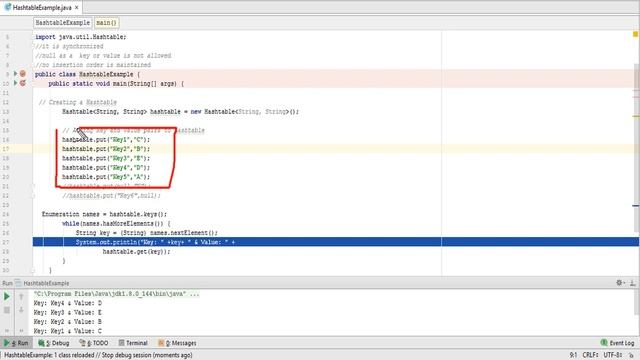Click the public static void main declaration
The image size is (640, 360).
coord(116,84)
